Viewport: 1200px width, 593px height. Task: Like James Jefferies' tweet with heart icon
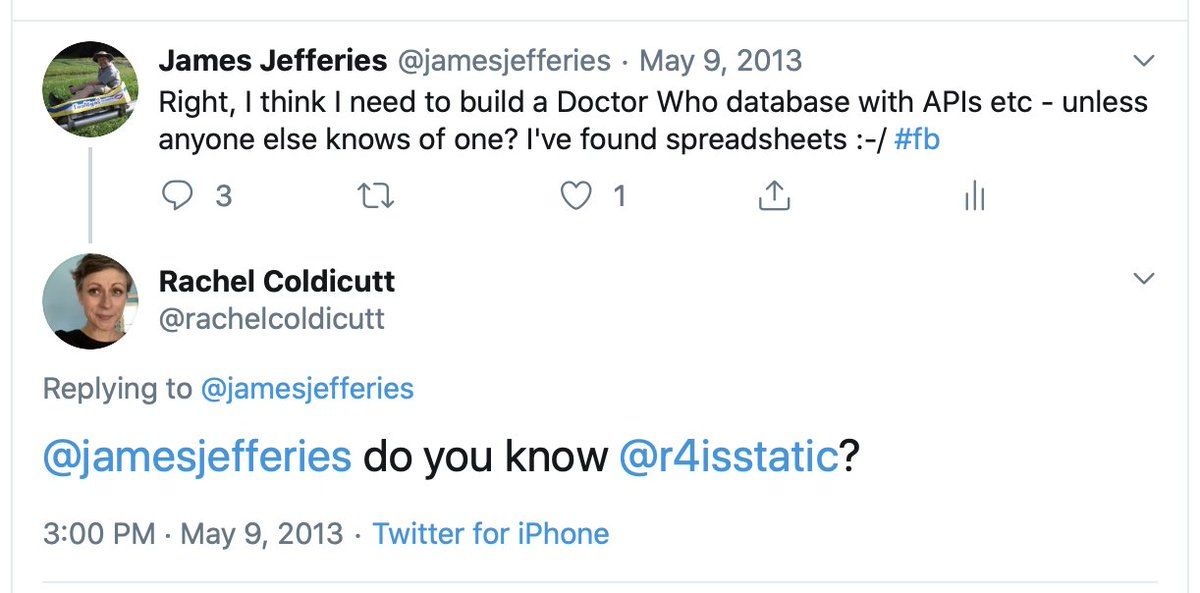click(x=575, y=197)
